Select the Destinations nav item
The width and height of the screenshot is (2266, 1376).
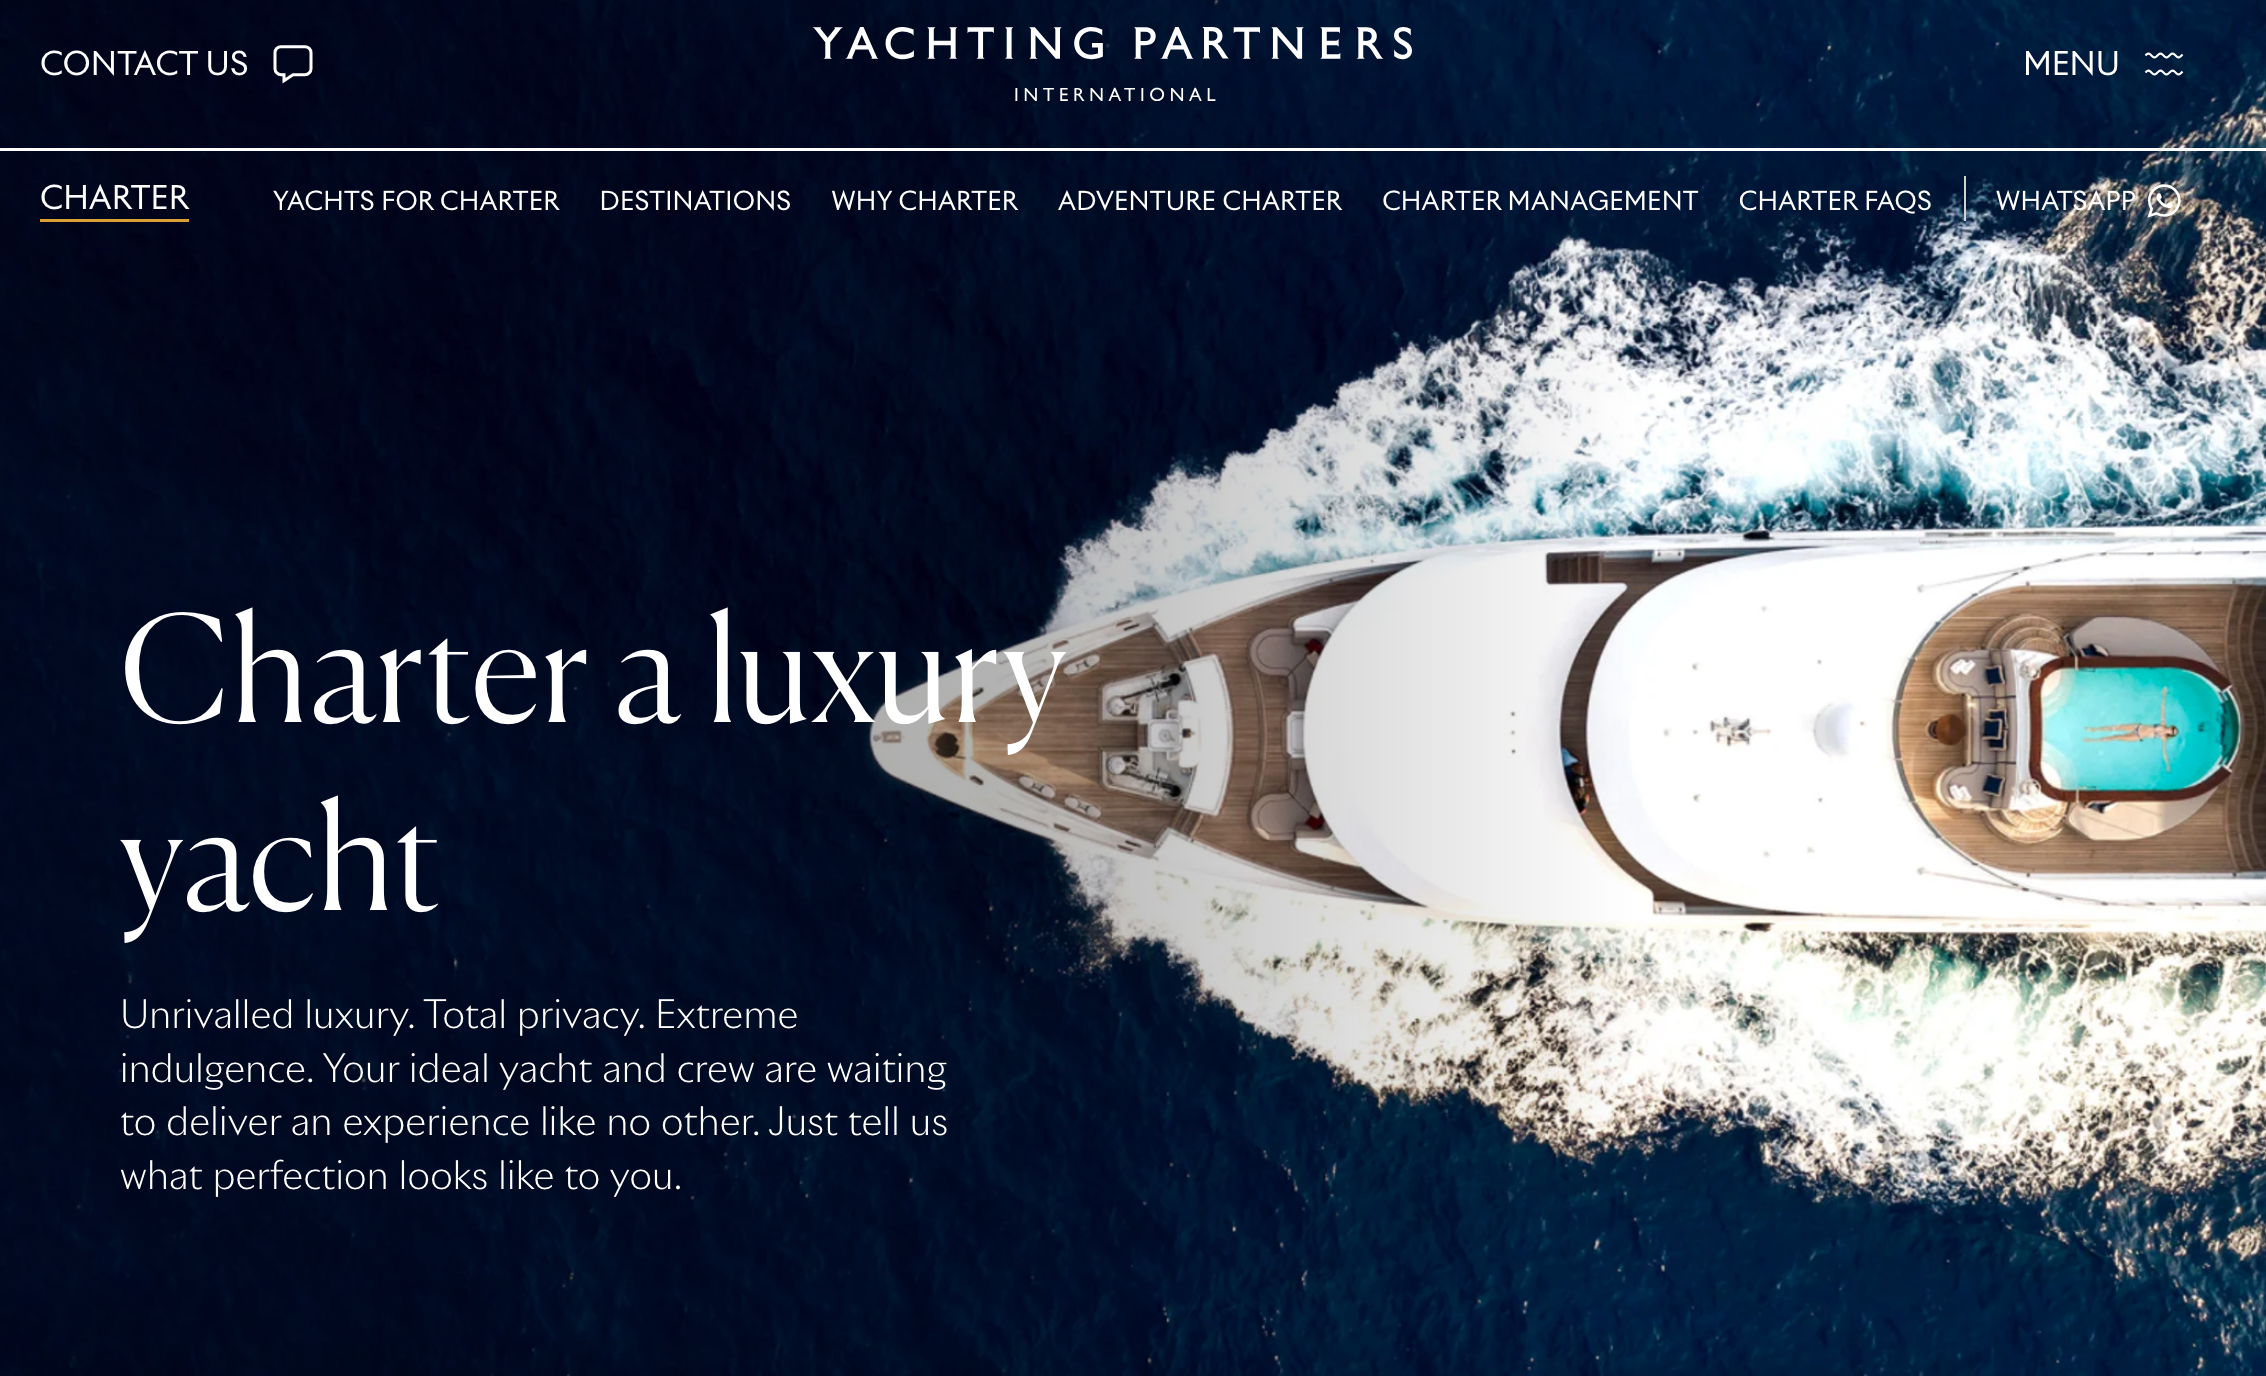pyautogui.click(x=695, y=201)
